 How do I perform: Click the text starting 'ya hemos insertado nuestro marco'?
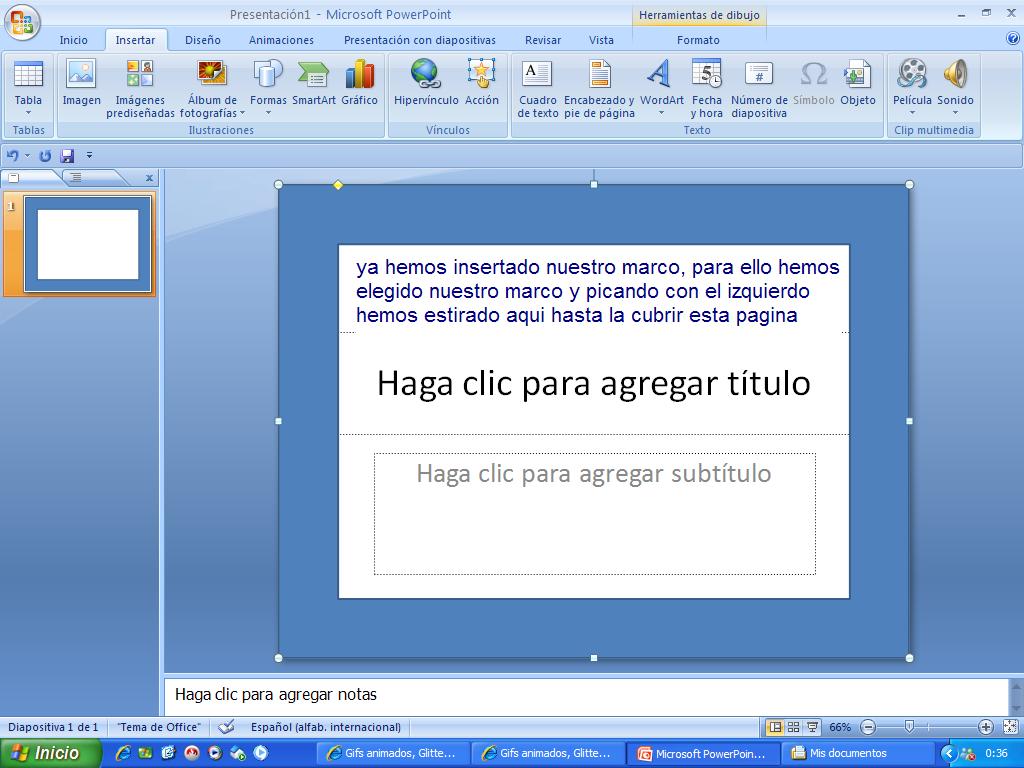[x=598, y=291]
